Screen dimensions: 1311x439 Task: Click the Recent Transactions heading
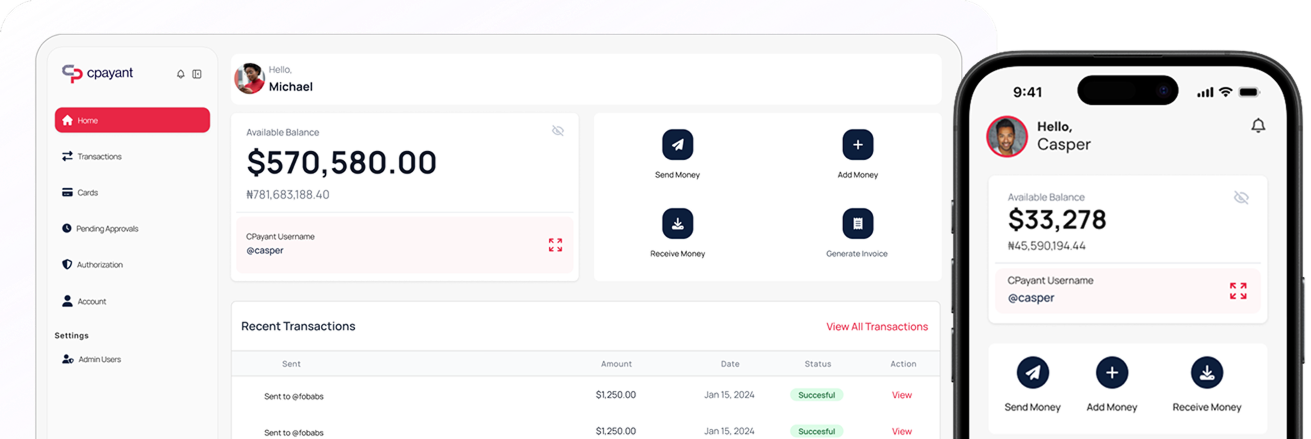pos(298,326)
